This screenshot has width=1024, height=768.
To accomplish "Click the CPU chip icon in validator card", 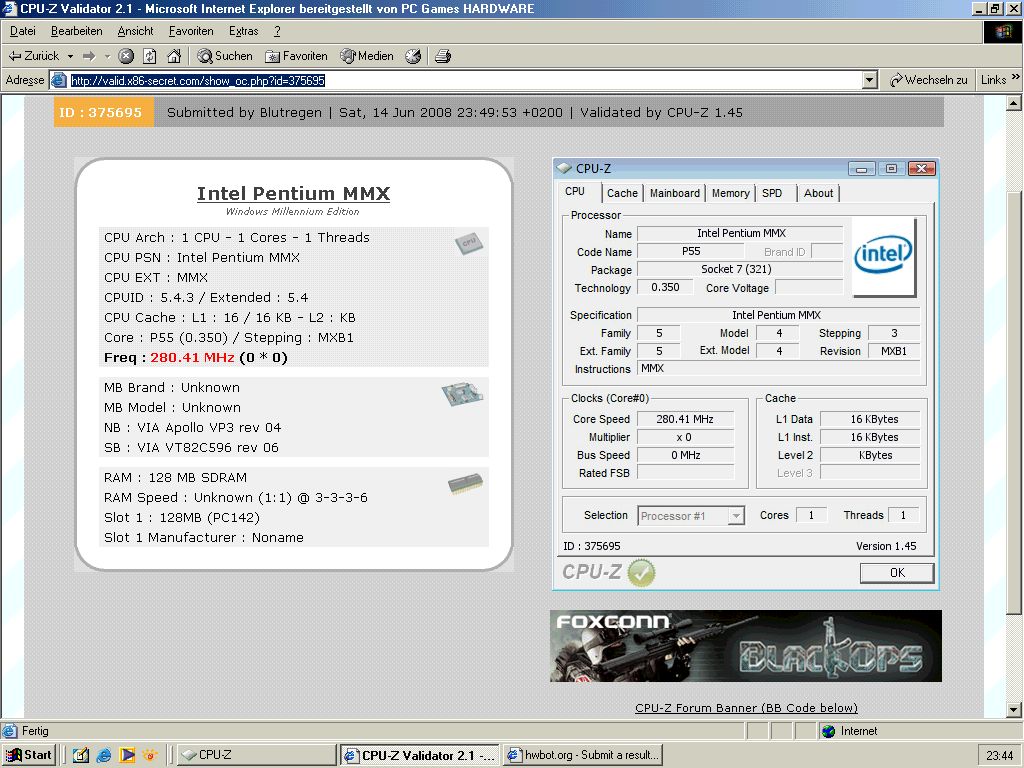I will point(469,244).
